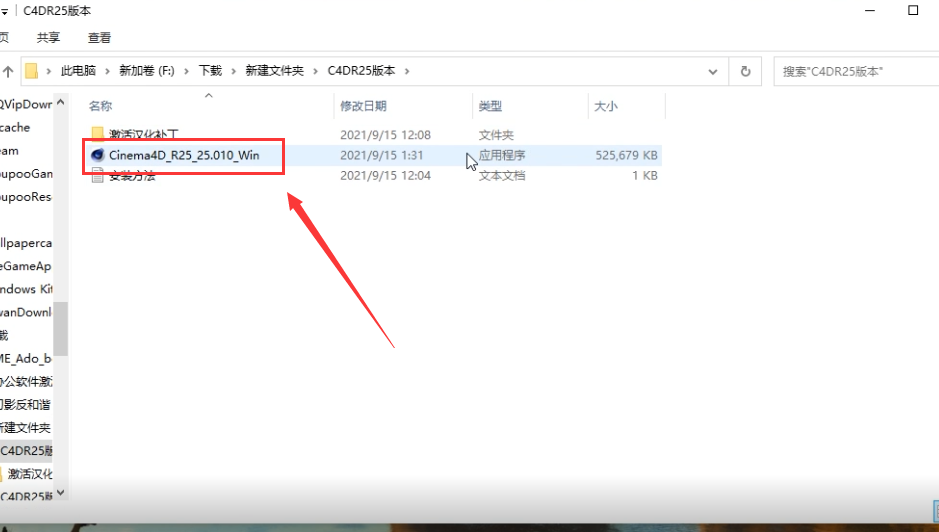Click the 文本文档 type cell
The image size is (939, 532).
[x=502, y=176]
